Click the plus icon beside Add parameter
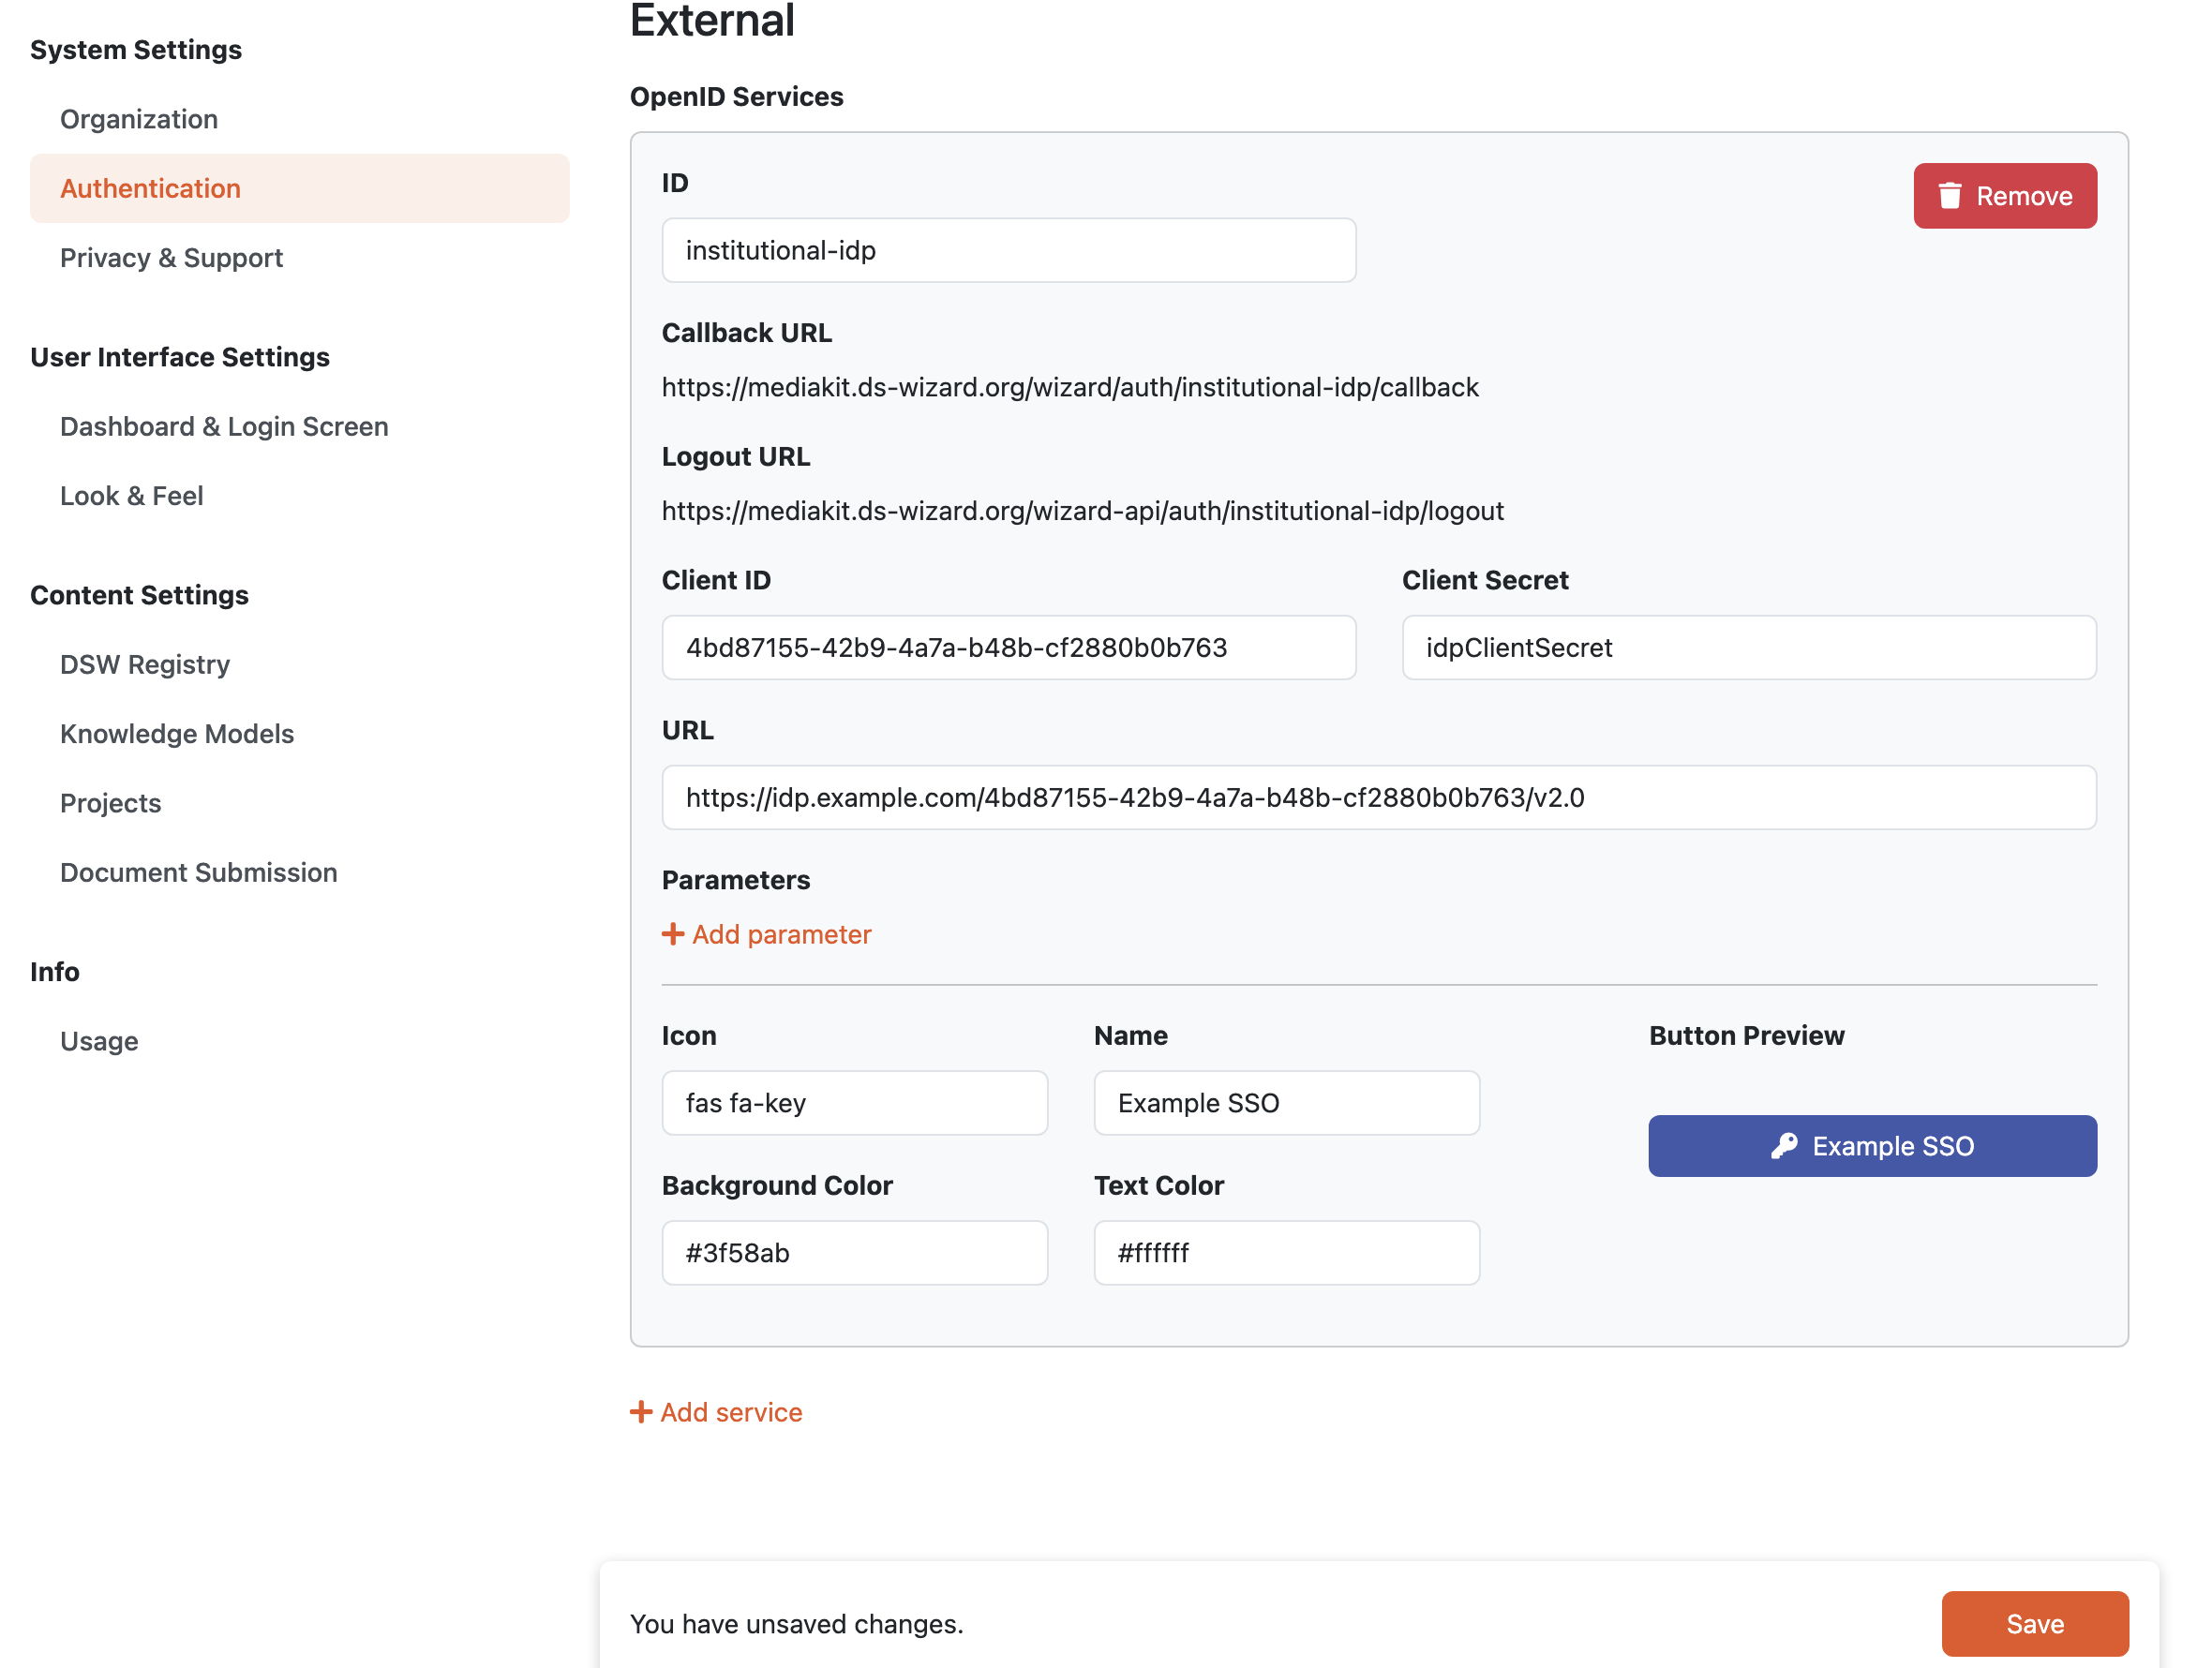Screen dimensions: 2212x1668 (673, 934)
